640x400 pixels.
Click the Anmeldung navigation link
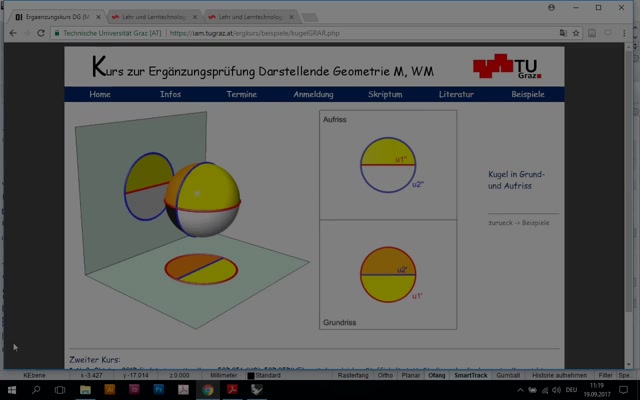(x=313, y=95)
